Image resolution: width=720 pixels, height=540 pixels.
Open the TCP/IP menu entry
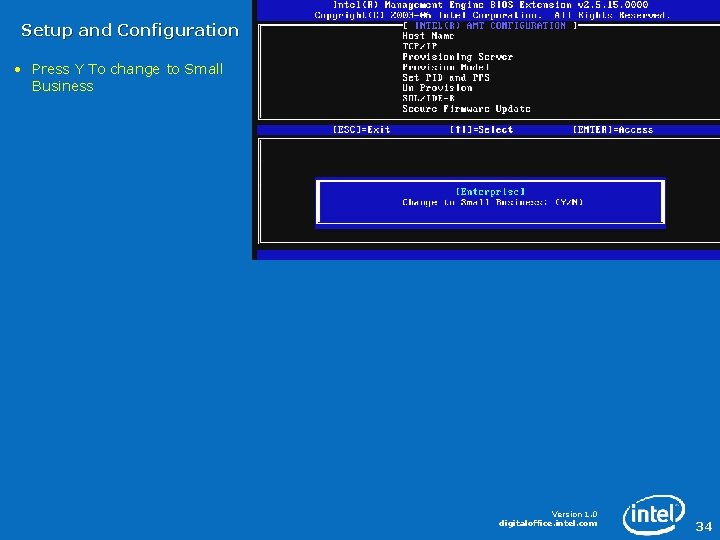pyautogui.click(x=419, y=46)
